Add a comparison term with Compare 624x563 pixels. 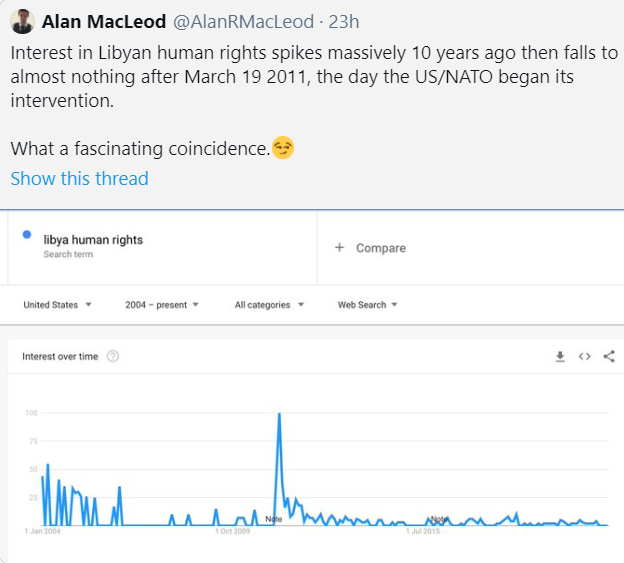(371, 248)
